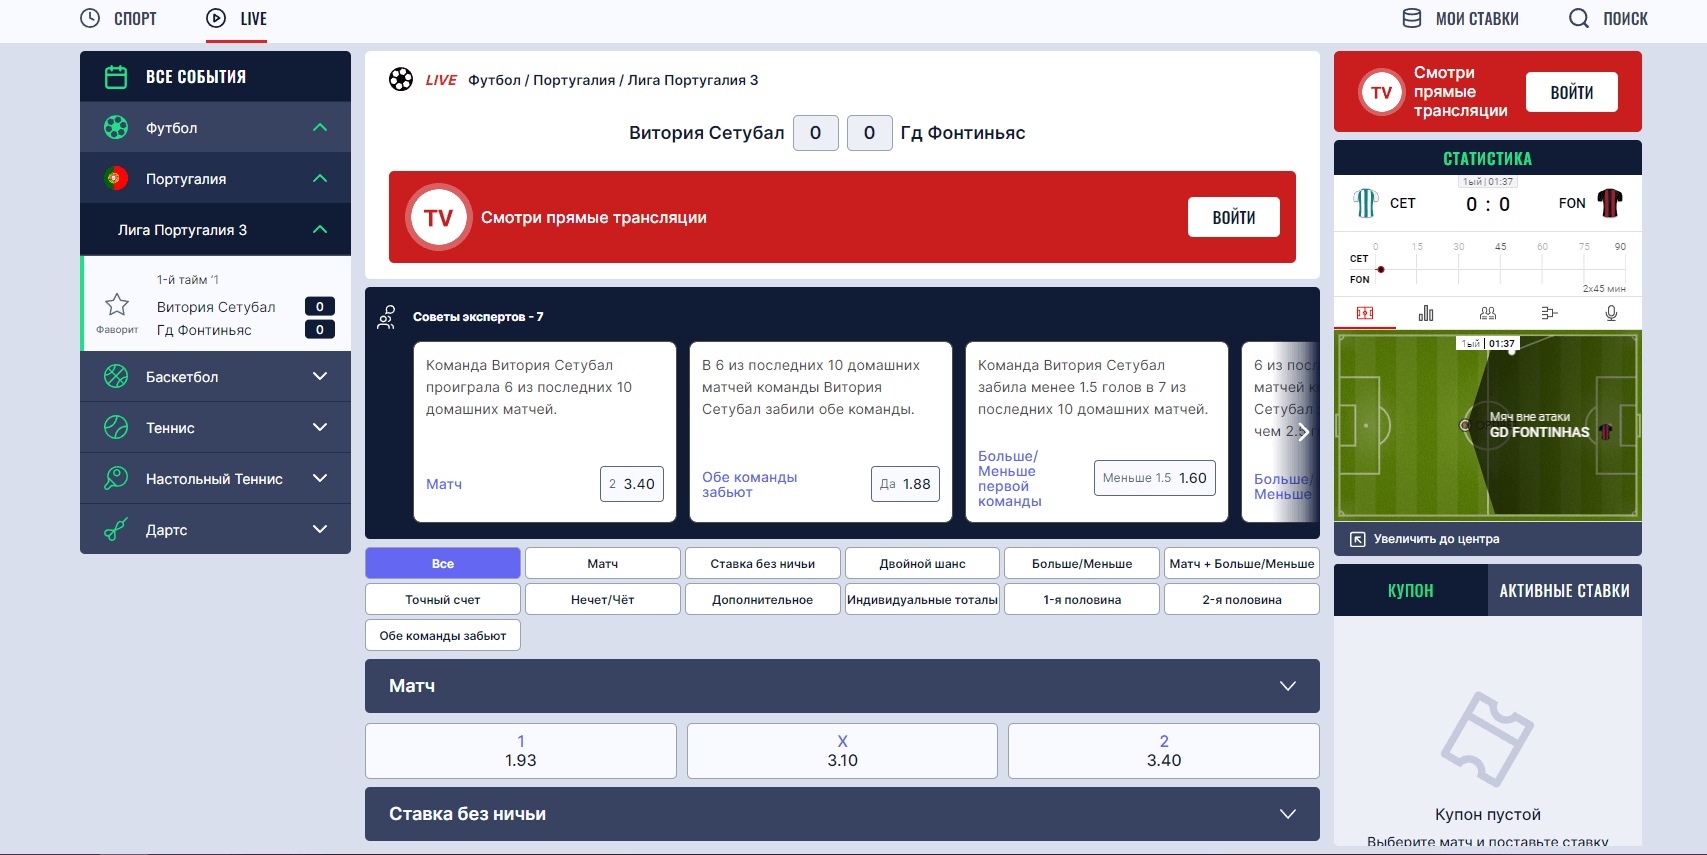Expand the Баскетбол sports category
This screenshot has width=1707, height=855.
point(215,377)
